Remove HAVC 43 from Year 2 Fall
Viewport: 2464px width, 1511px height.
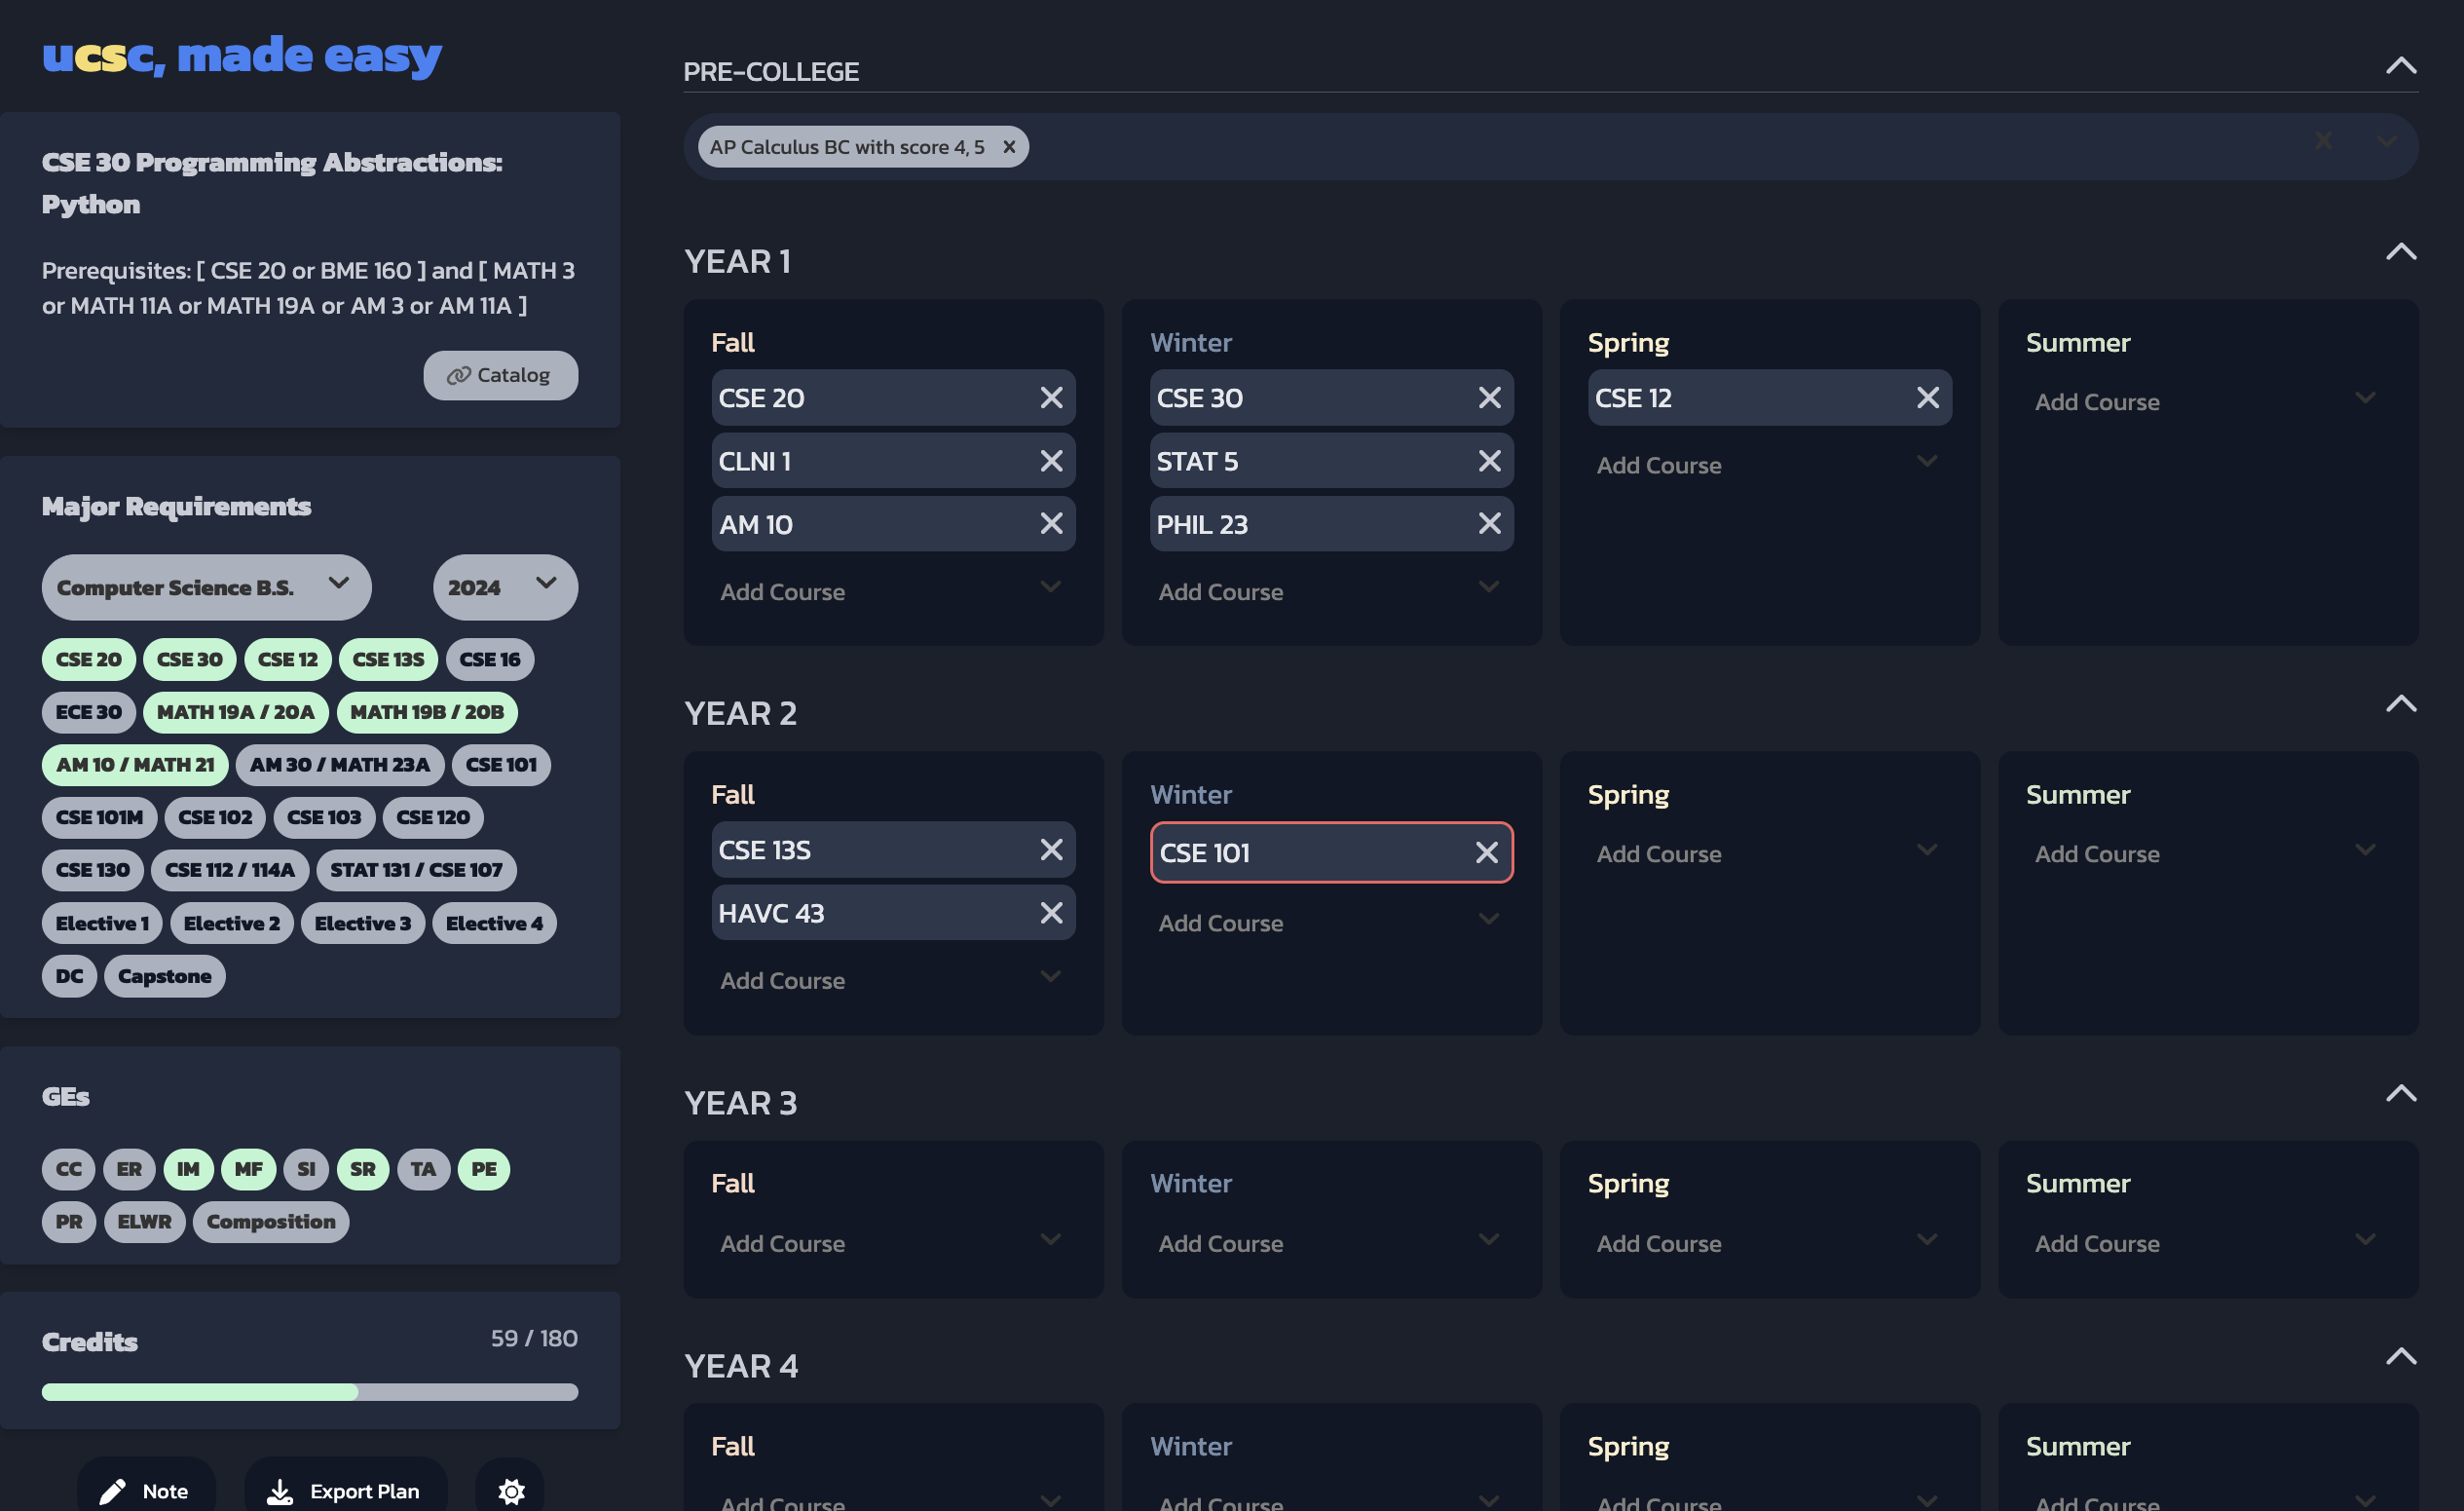point(1051,913)
